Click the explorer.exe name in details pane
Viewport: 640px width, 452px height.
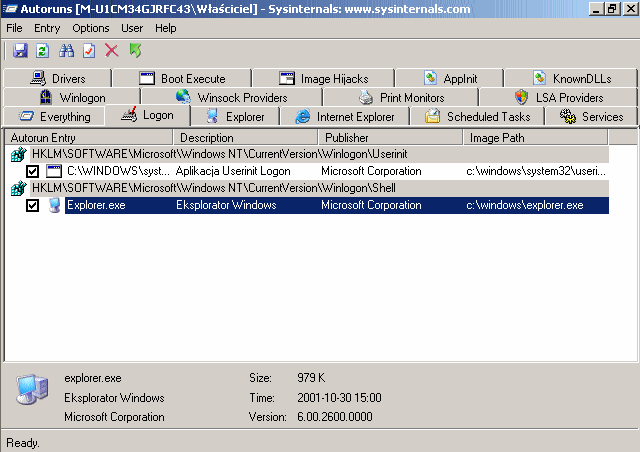93,378
